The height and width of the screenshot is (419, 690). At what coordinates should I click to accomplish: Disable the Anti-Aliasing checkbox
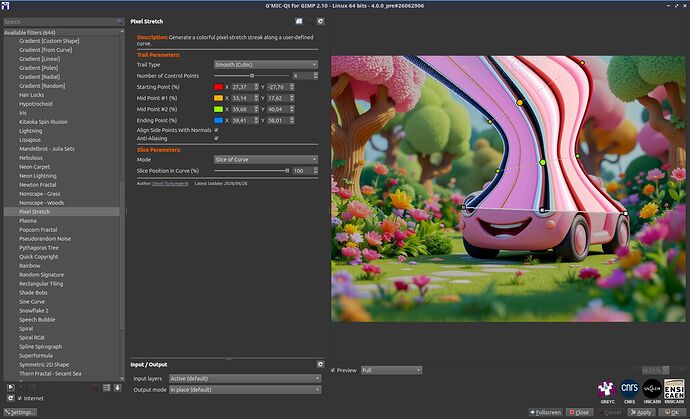coord(216,138)
